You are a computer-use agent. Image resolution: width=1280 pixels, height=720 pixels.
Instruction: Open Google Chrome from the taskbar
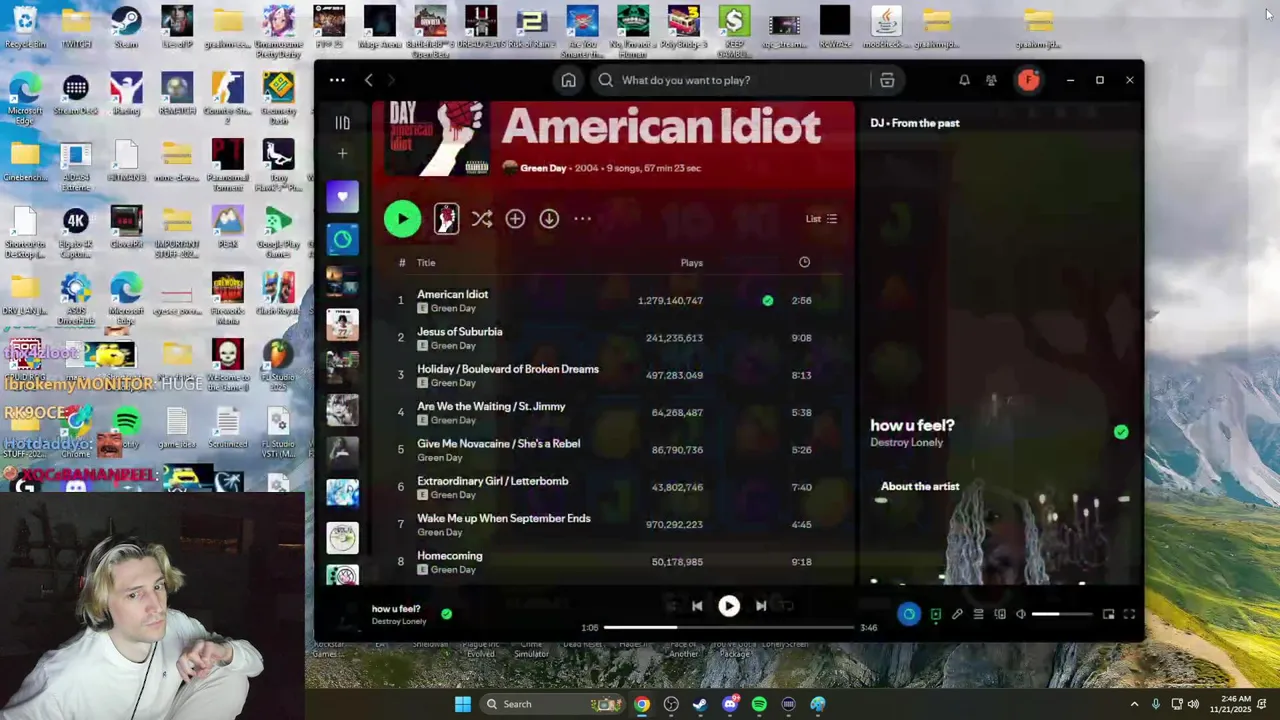[641, 704]
